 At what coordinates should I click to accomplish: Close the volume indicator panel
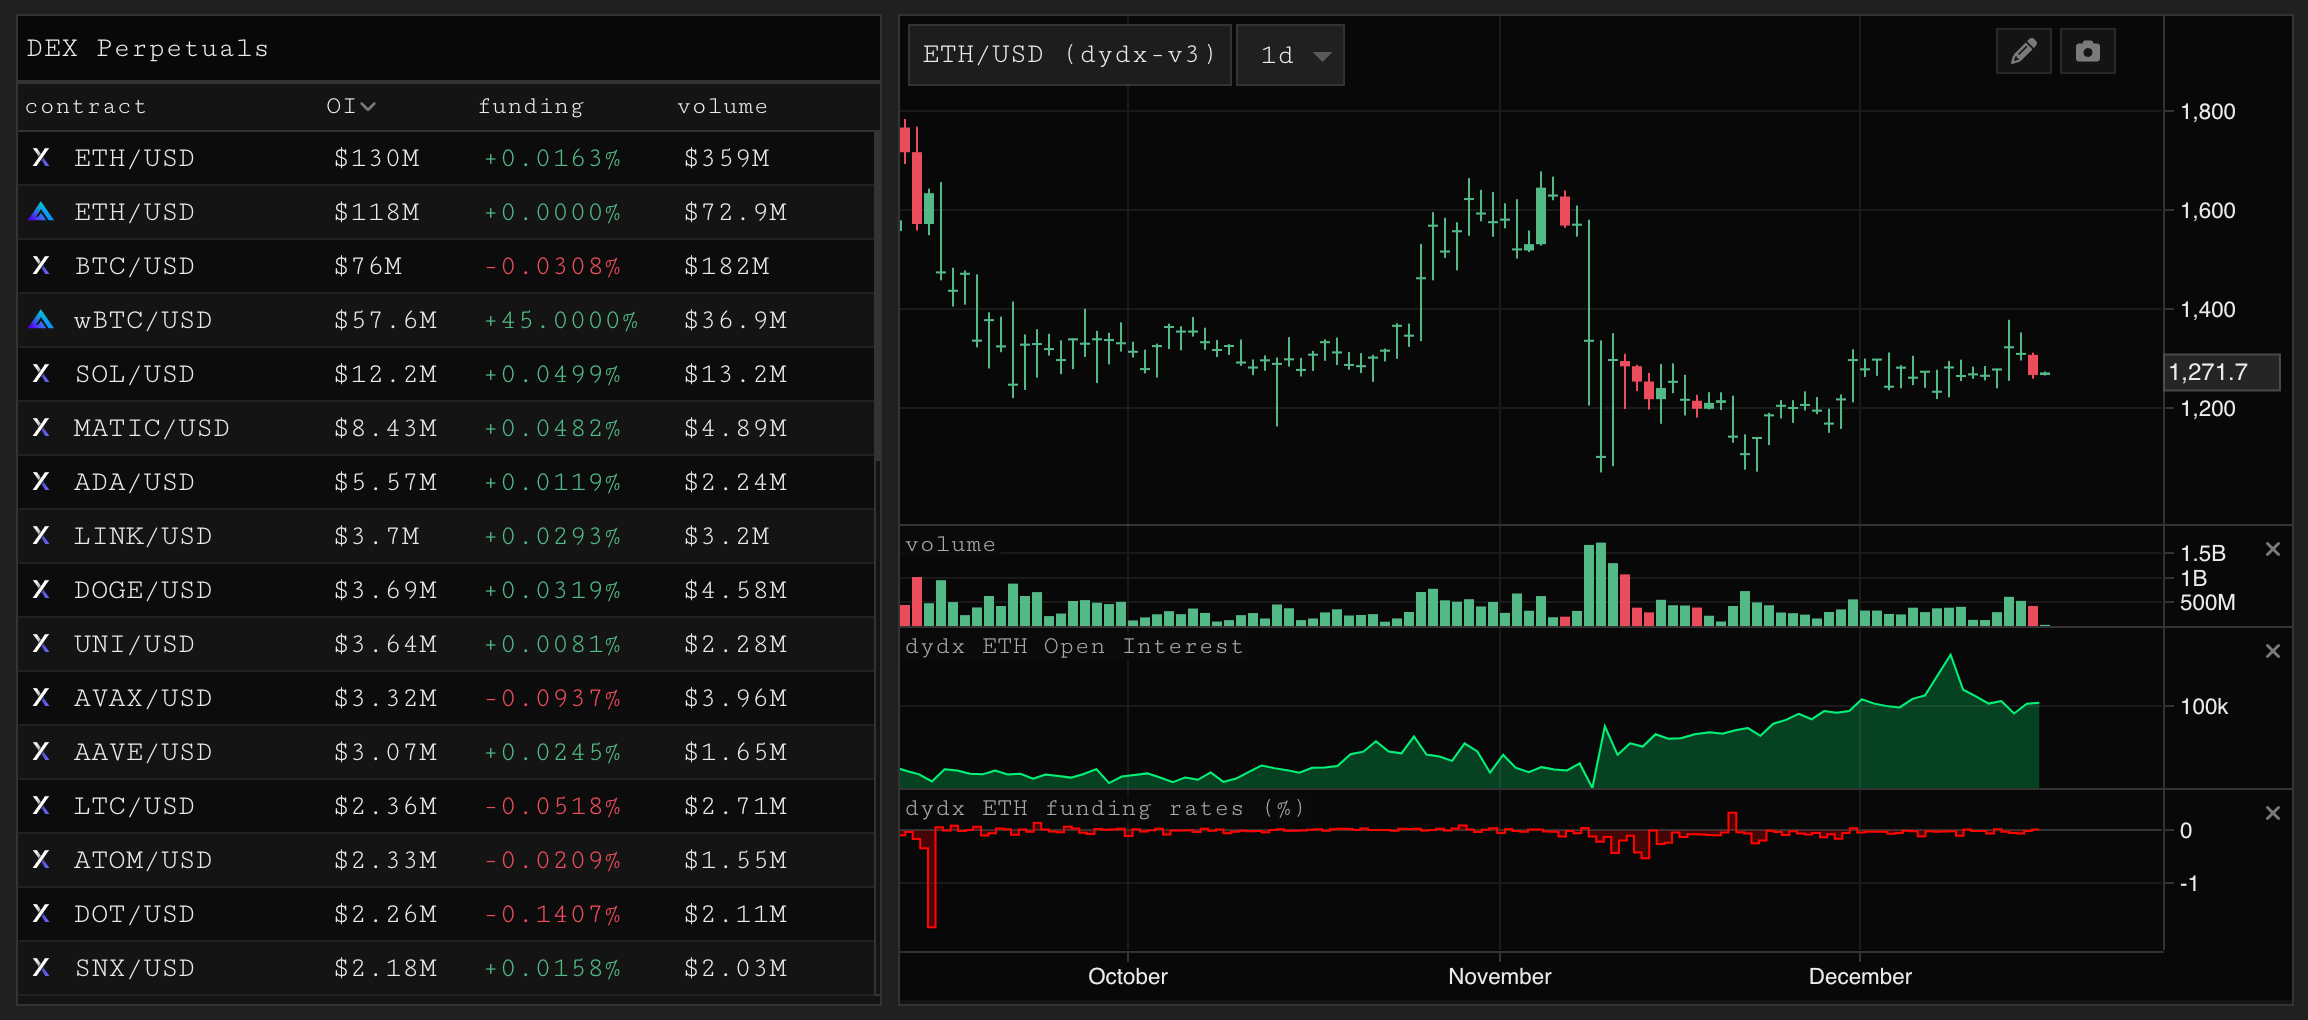tap(2273, 549)
